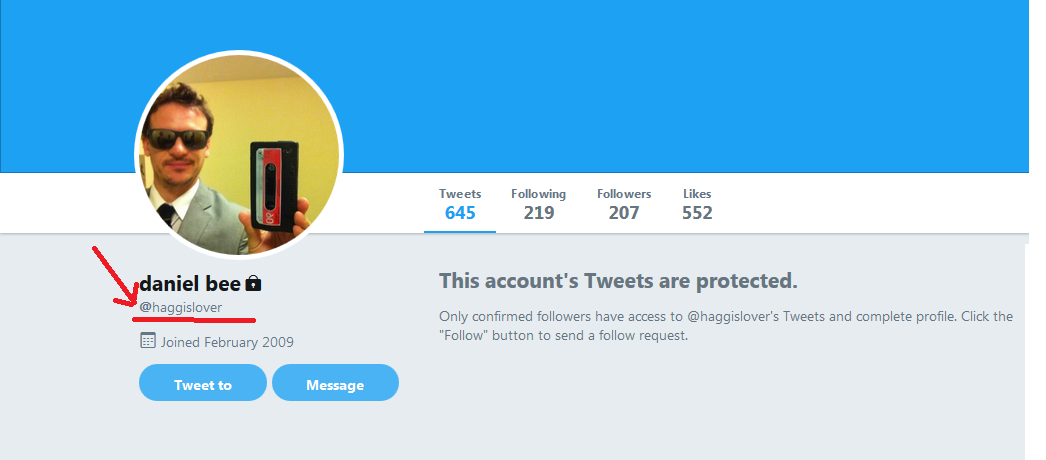
Task: Click the blue underline beneath Tweets tab
Action: click(x=460, y=231)
